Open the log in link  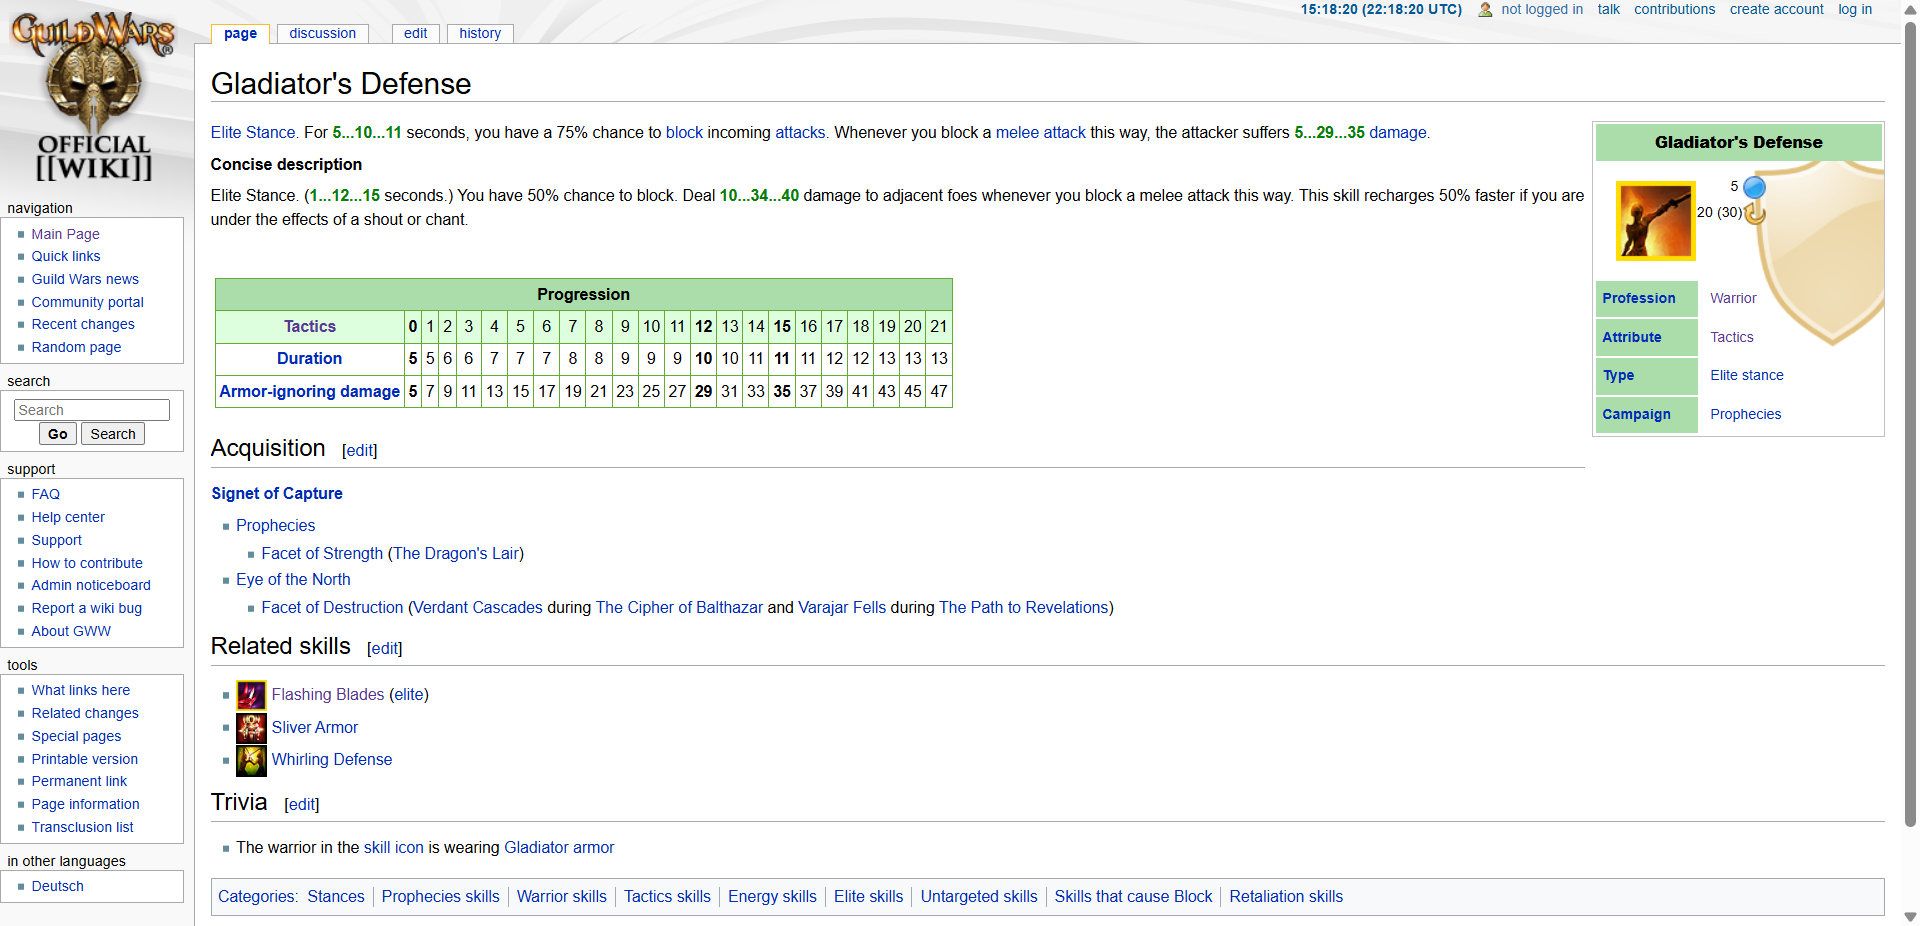[1855, 9]
